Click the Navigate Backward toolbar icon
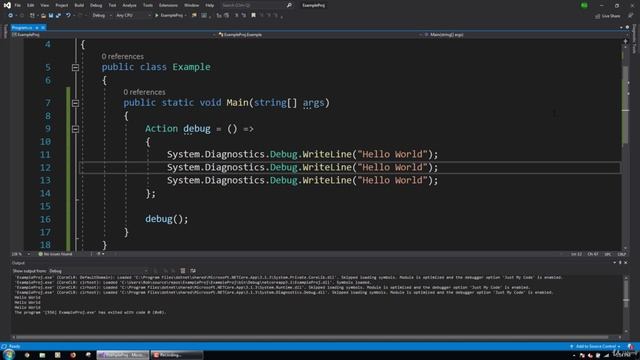This screenshot has height=360, width=640. pos(11,16)
